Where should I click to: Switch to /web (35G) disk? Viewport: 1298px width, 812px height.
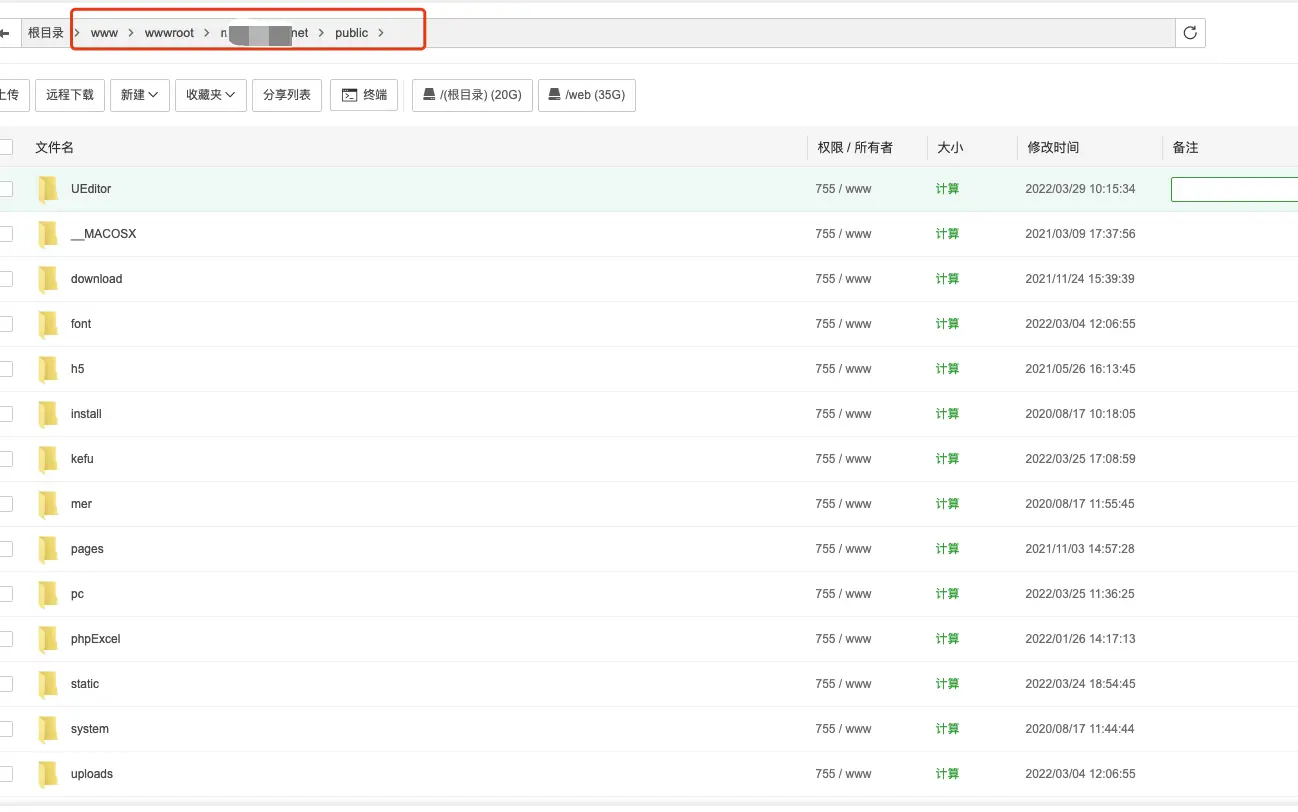(x=587, y=95)
